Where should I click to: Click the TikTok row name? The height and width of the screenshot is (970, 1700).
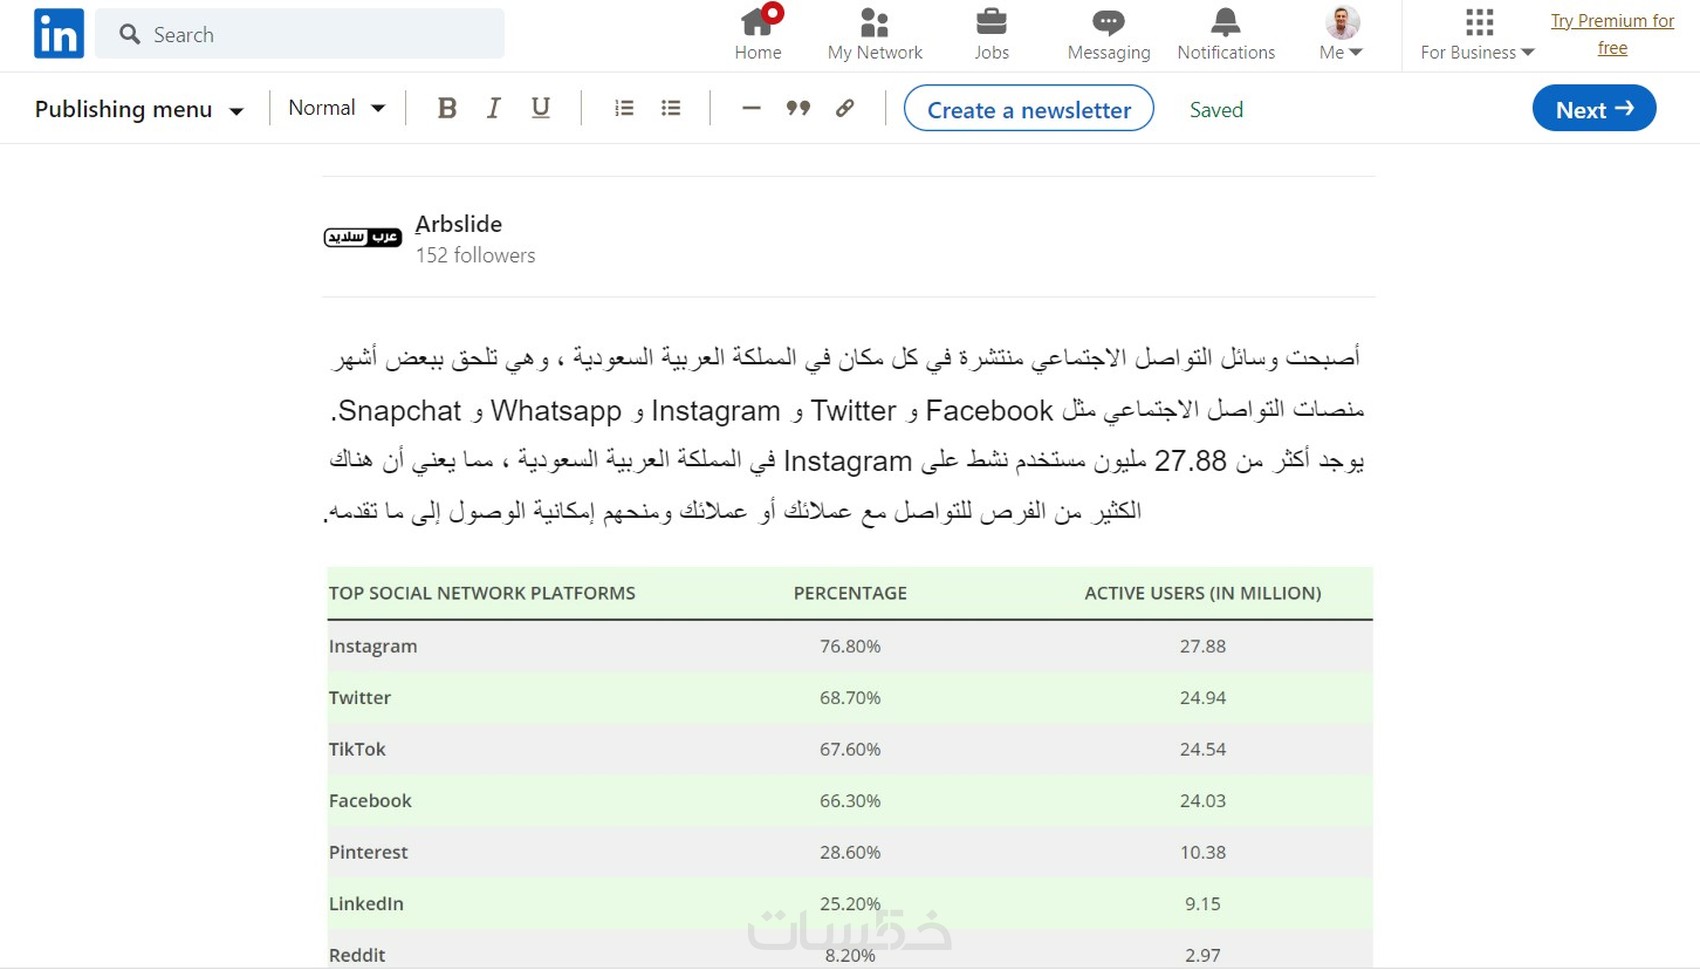pyautogui.click(x=357, y=749)
